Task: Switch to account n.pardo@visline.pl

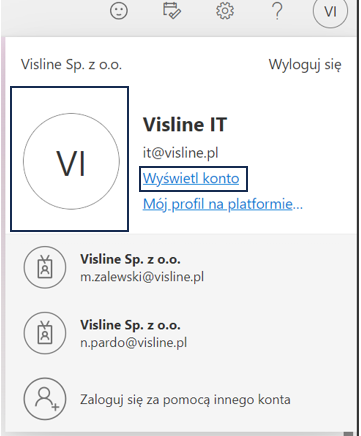Action: pyautogui.click(x=180, y=333)
